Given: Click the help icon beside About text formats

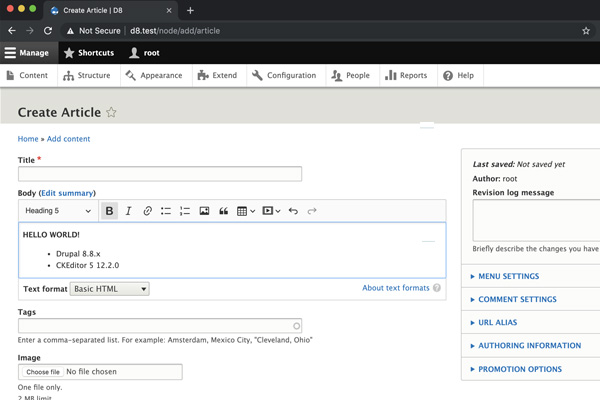Looking at the screenshot, I should [x=437, y=288].
